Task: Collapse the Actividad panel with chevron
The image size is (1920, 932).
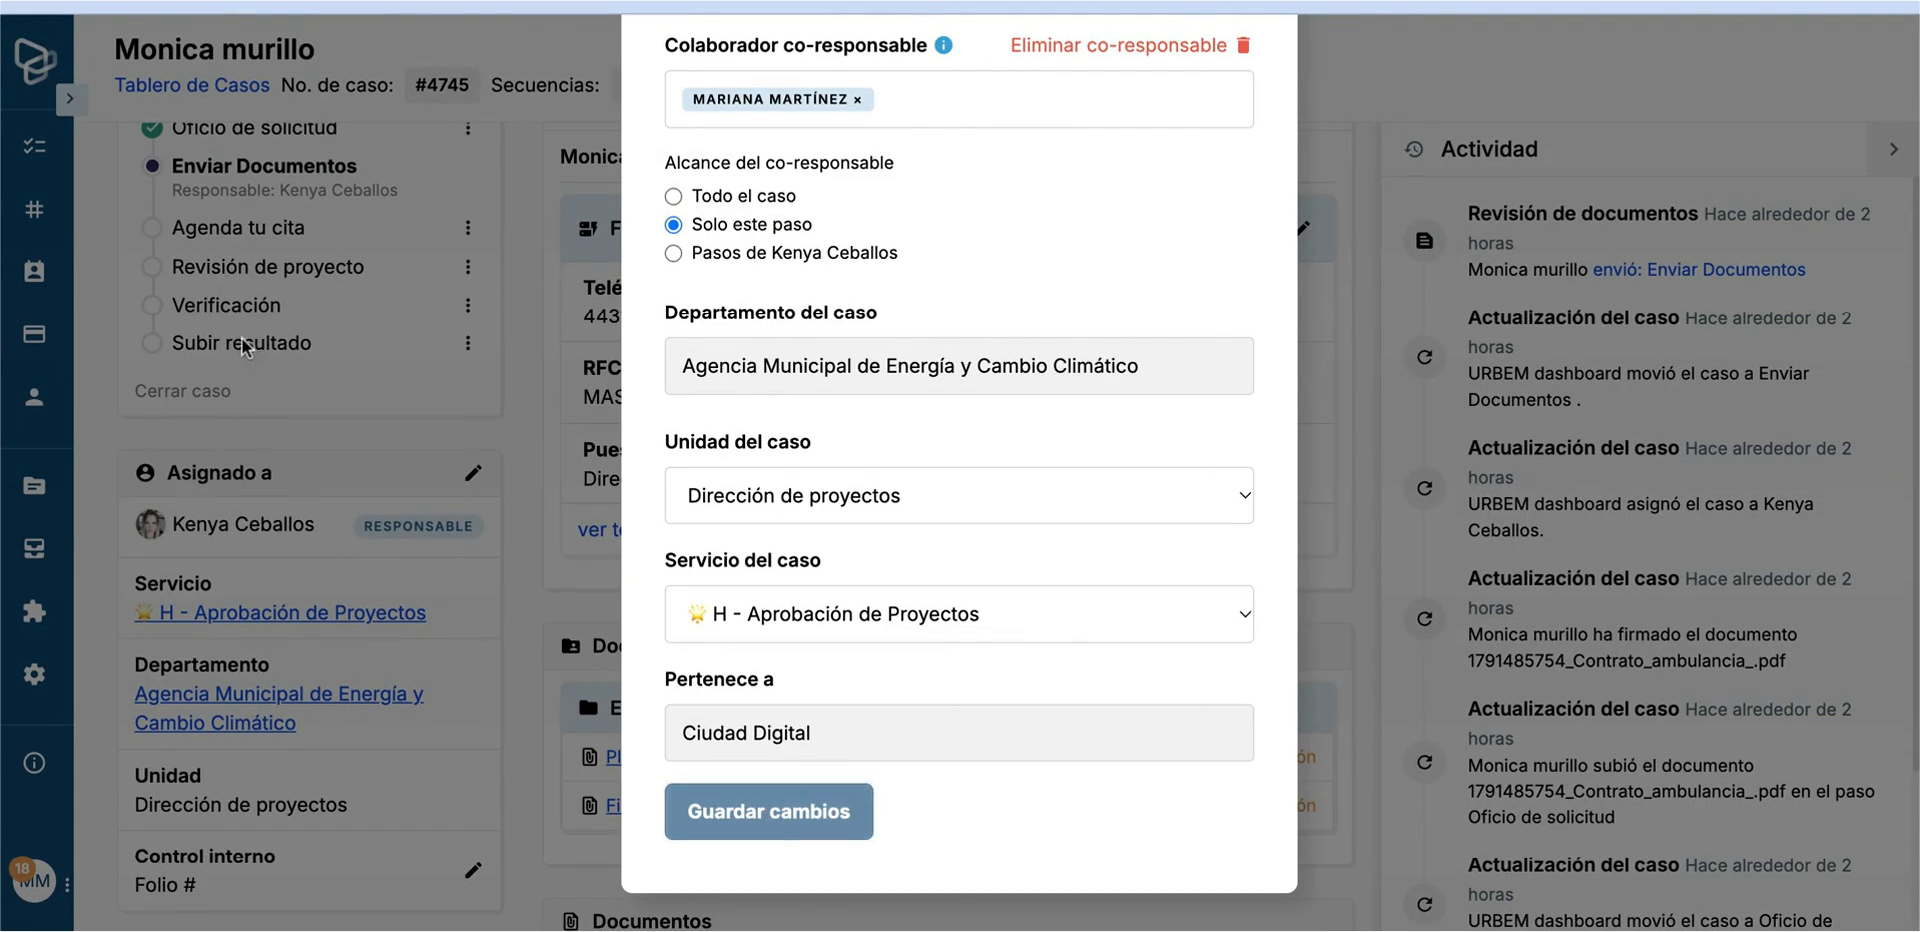Action: pyautogui.click(x=1893, y=149)
